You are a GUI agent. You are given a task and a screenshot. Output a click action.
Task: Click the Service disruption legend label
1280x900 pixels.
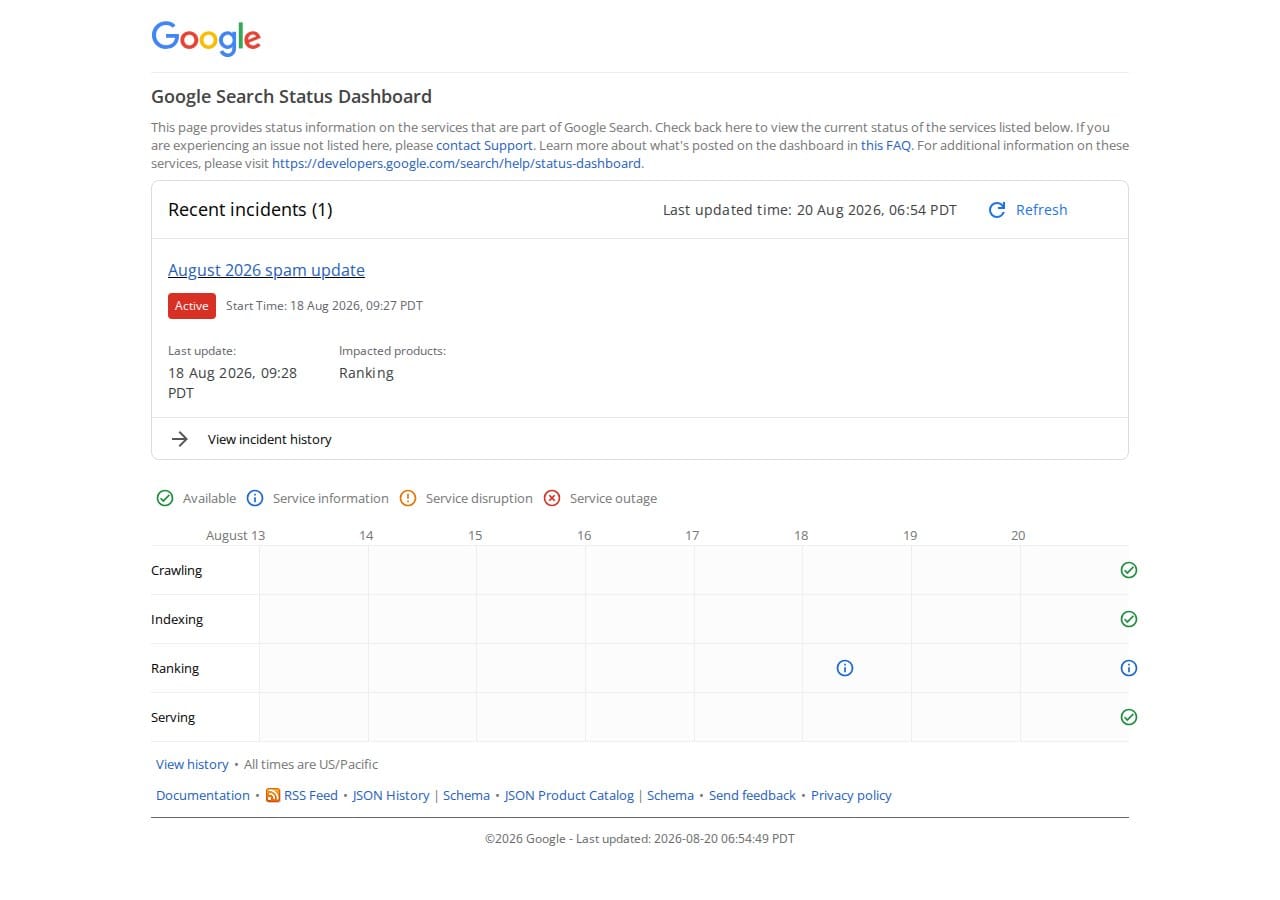(x=479, y=498)
